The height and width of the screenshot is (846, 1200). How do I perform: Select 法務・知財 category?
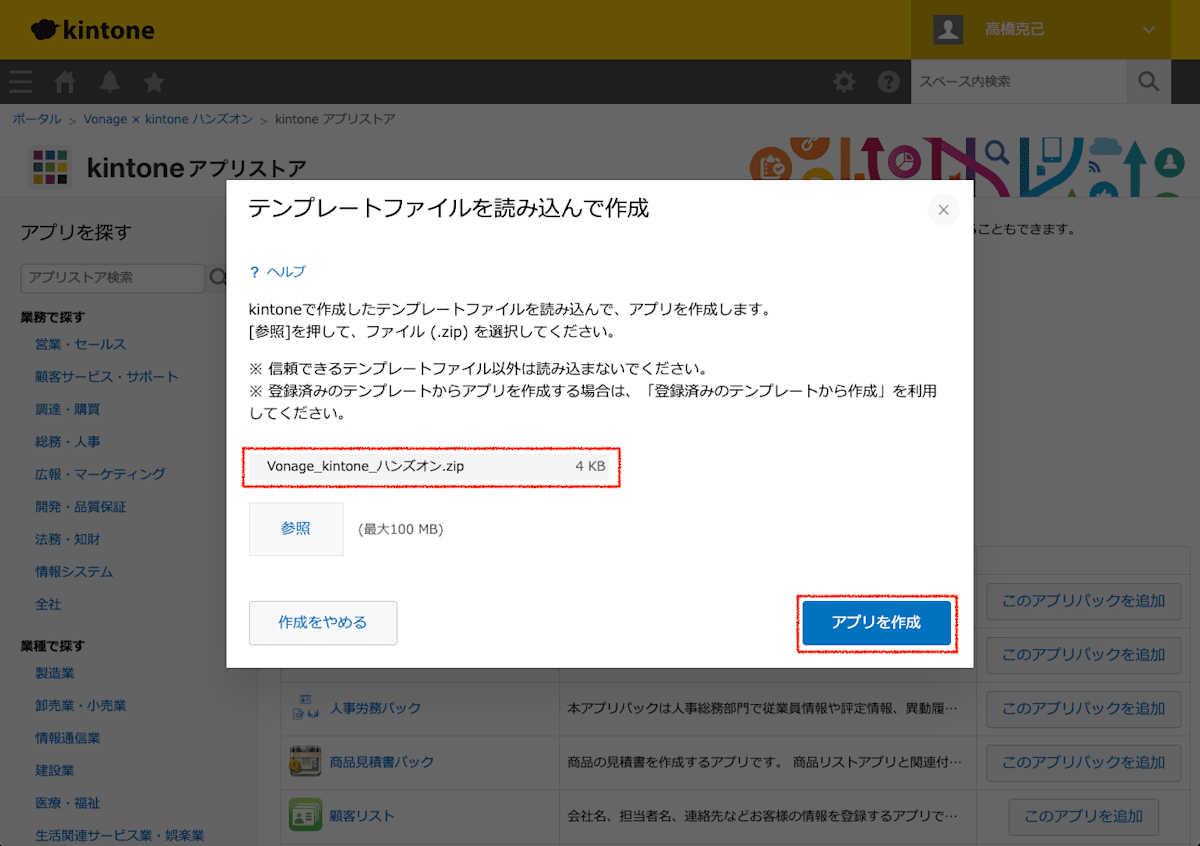68,539
